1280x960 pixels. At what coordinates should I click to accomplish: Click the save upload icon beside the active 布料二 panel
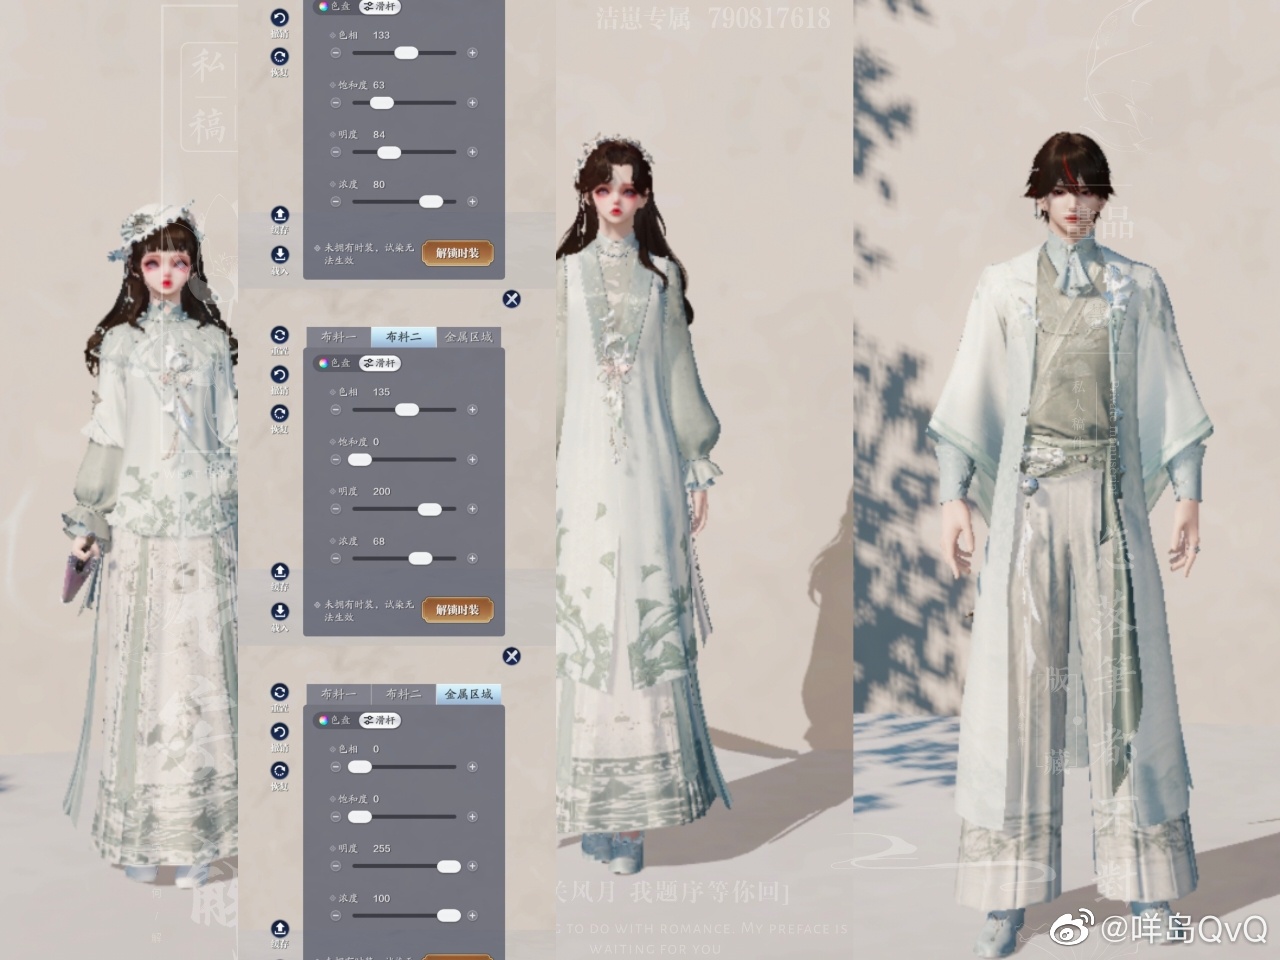(x=280, y=571)
